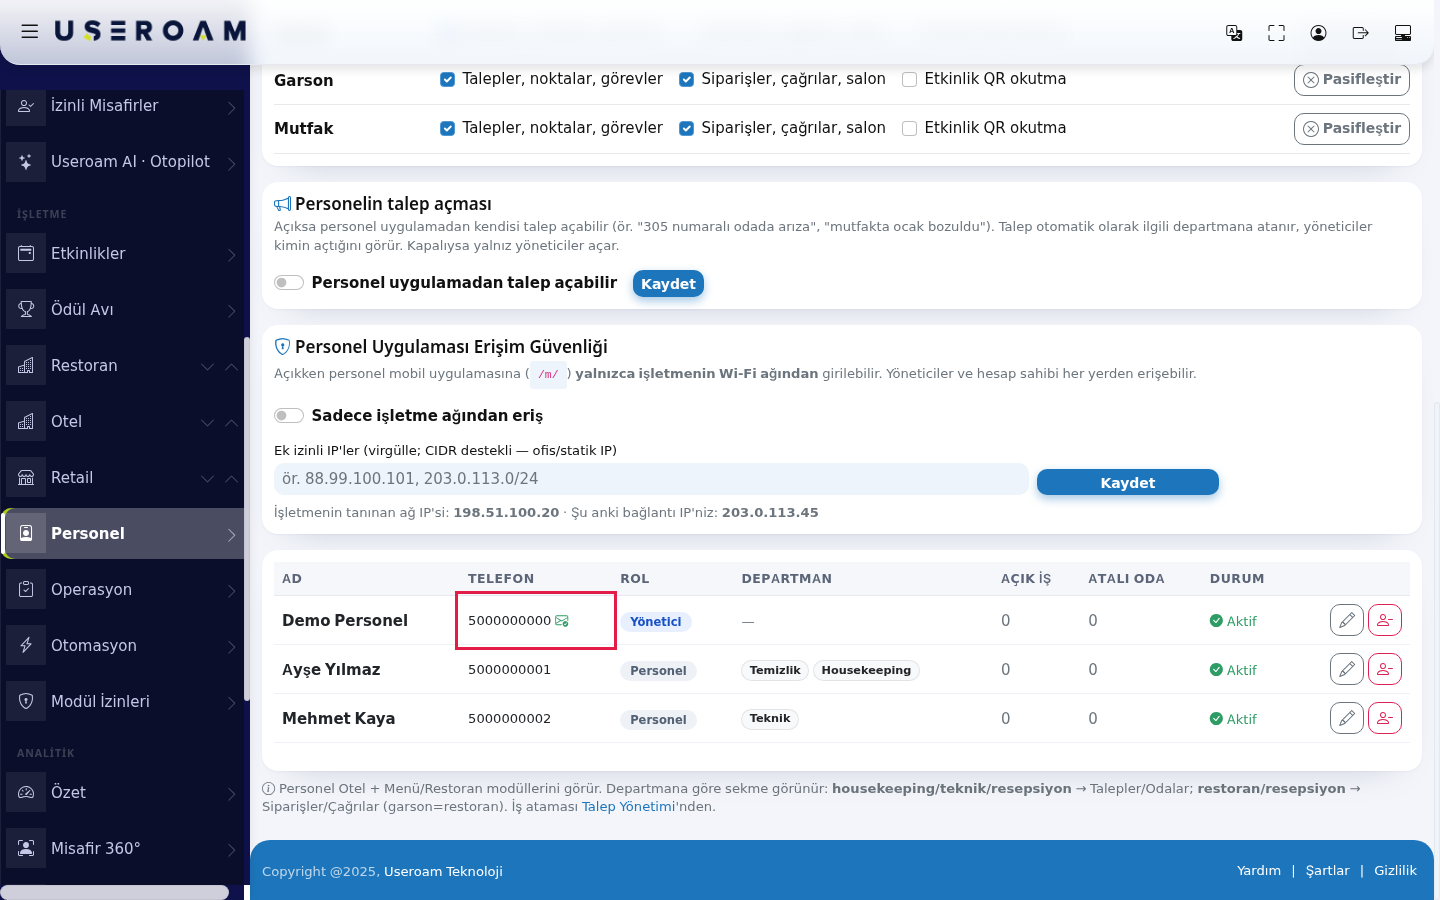
Task: Open Modül İzinleri menu item
Action: pos(124,702)
